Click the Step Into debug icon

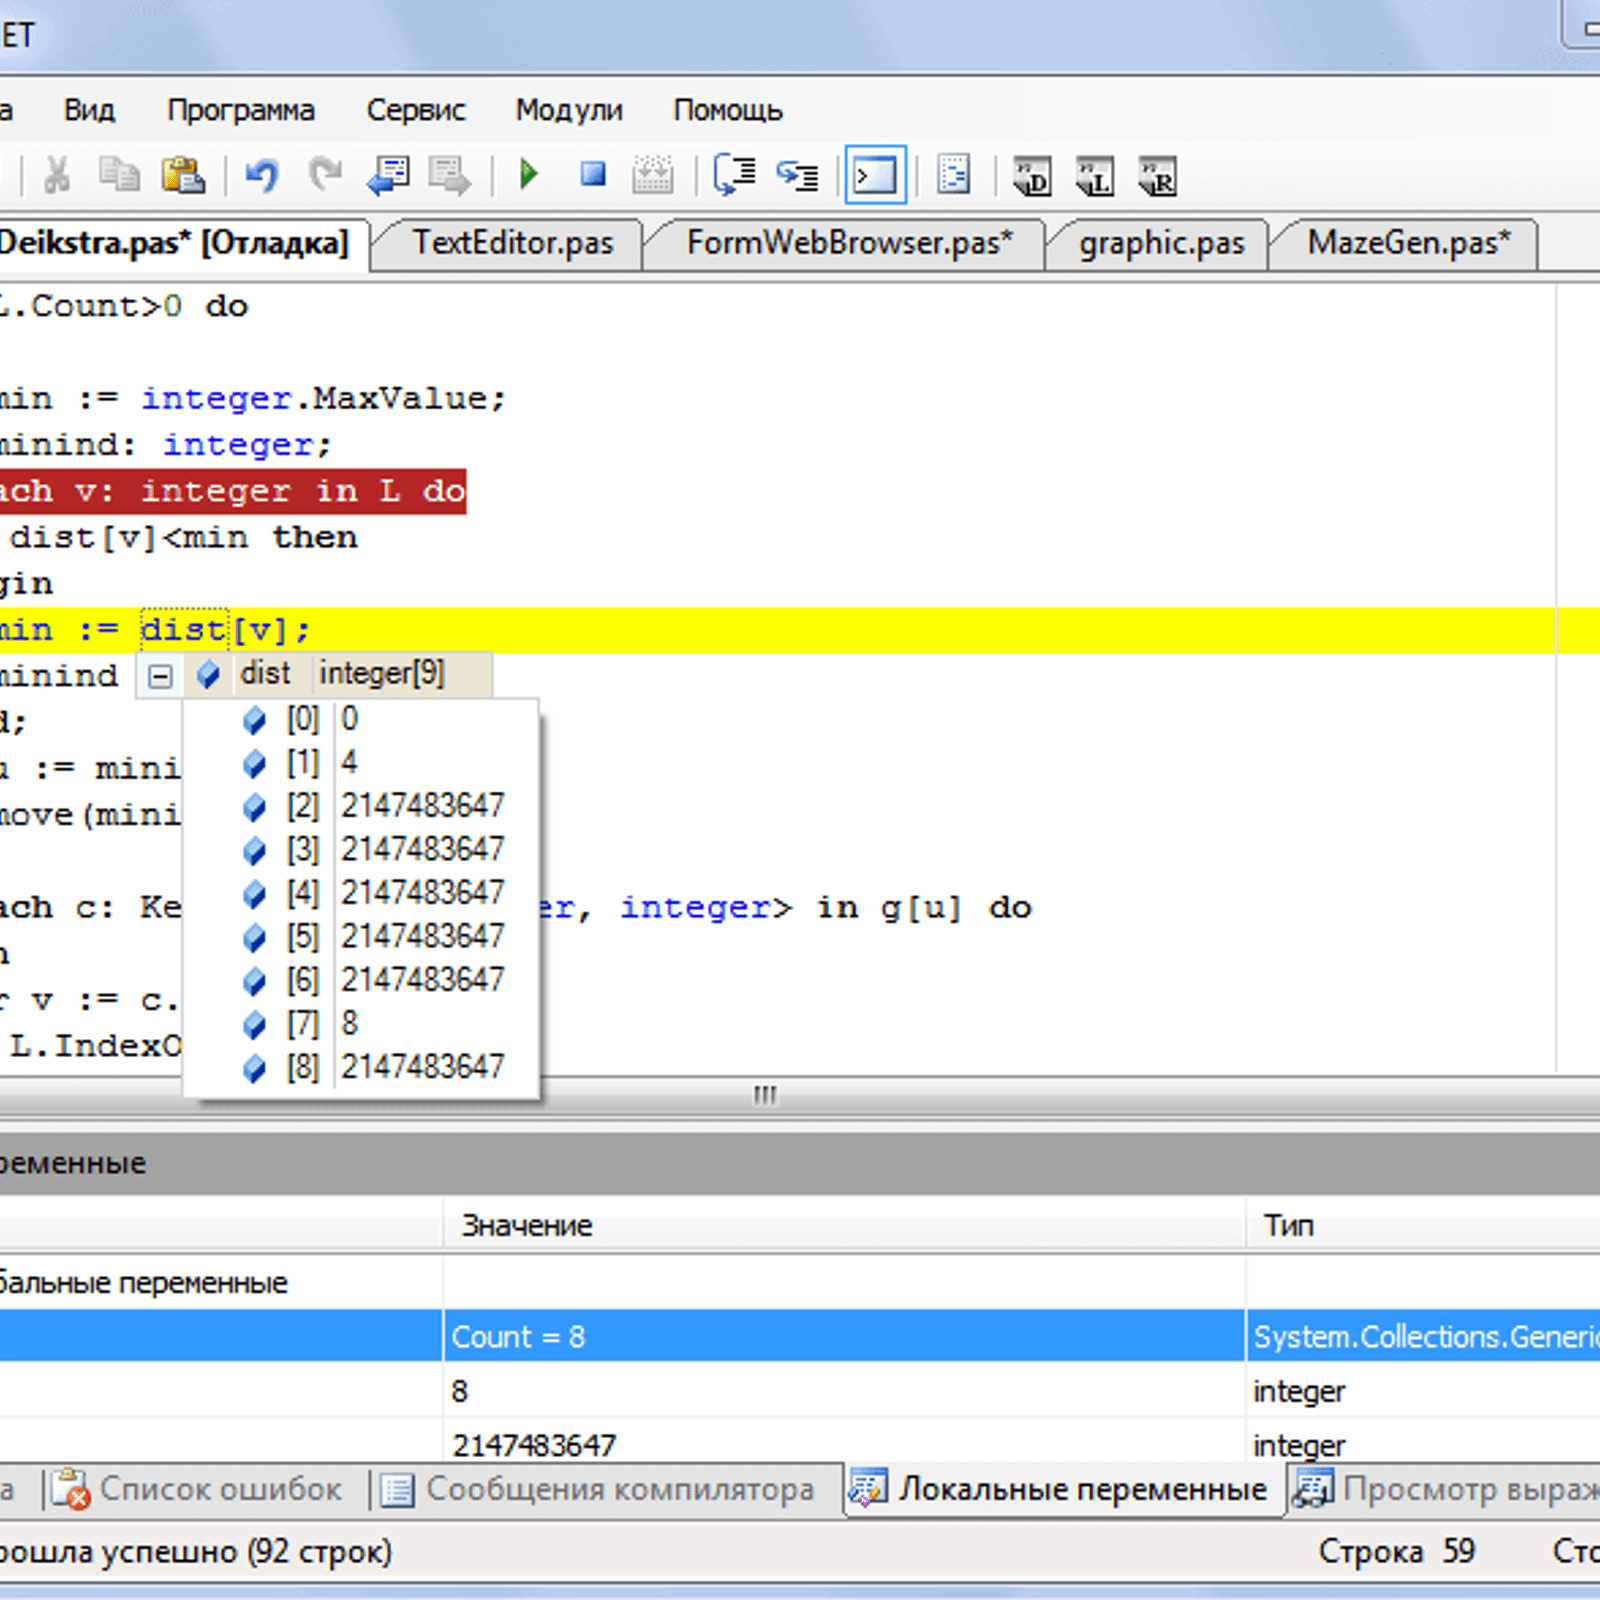click(x=798, y=176)
